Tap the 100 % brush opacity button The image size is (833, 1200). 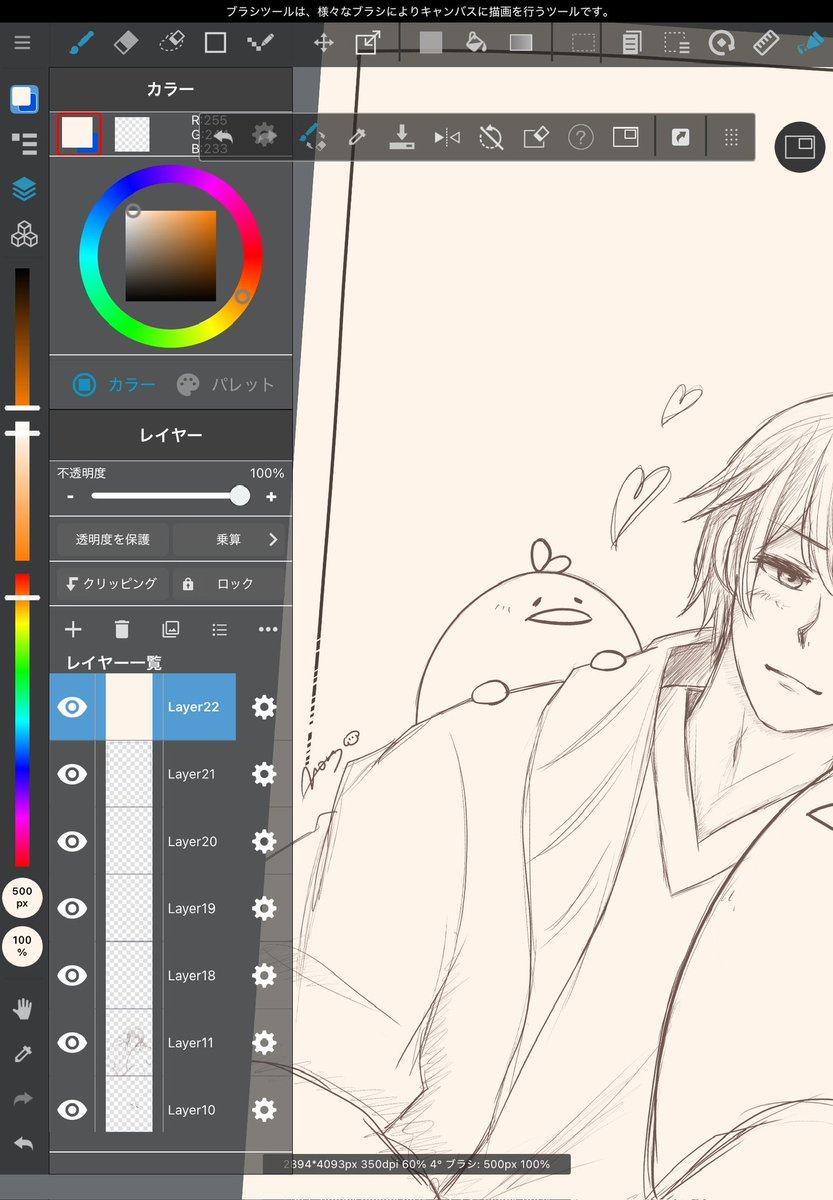22,946
